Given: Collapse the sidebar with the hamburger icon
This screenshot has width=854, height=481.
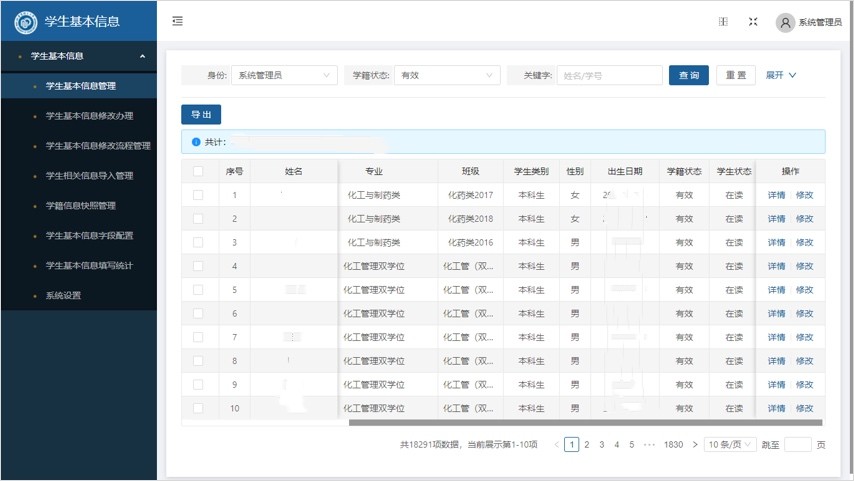Looking at the screenshot, I should (177, 21).
